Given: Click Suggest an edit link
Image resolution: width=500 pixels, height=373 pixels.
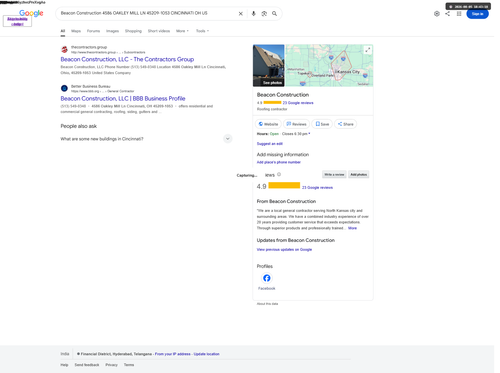Looking at the screenshot, I should coord(270,144).
